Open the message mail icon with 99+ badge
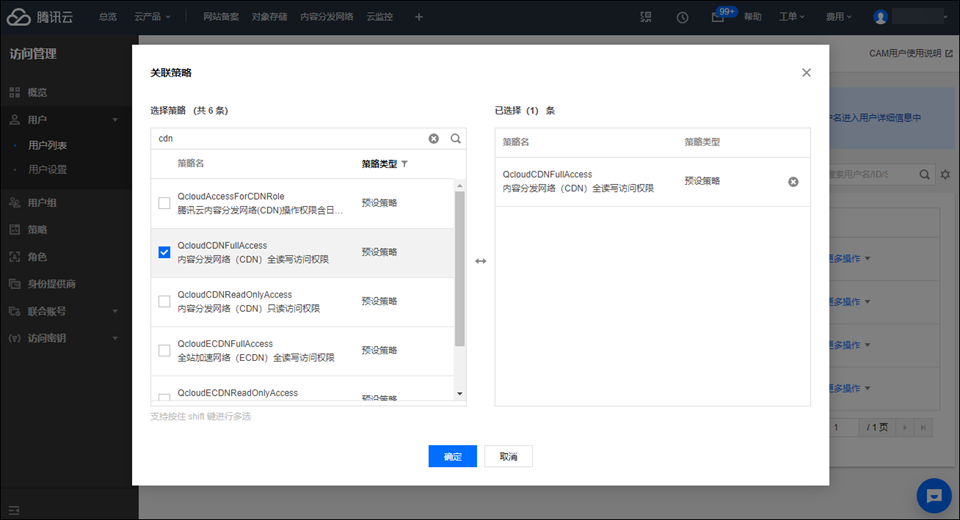The image size is (960, 520). coord(718,17)
